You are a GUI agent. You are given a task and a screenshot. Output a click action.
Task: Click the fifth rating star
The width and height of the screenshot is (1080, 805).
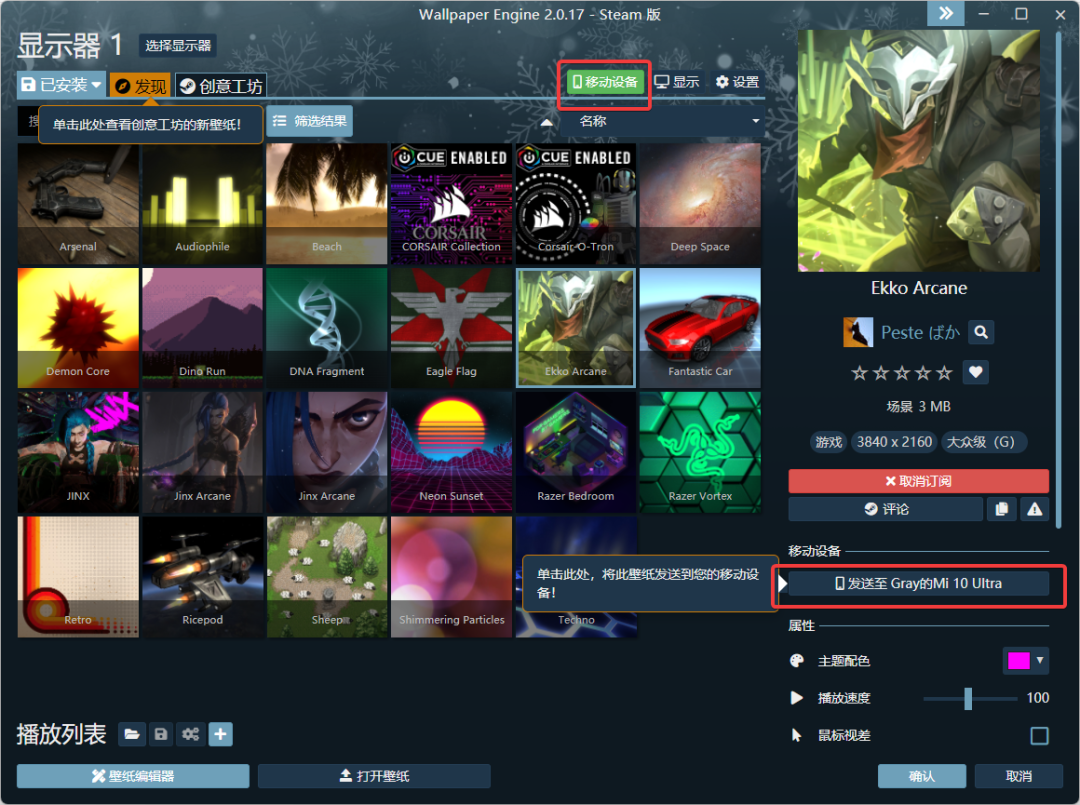pos(944,373)
